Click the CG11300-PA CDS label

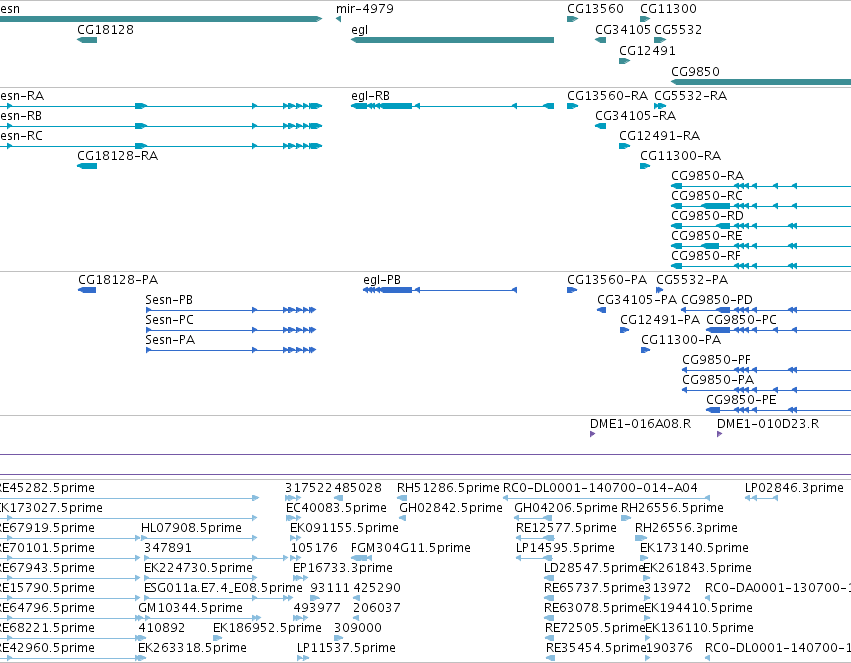click(681, 340)
